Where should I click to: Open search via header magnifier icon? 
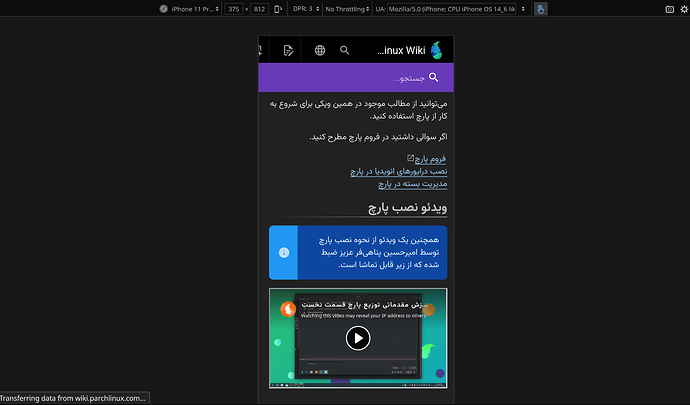click(x=345, y=50)
